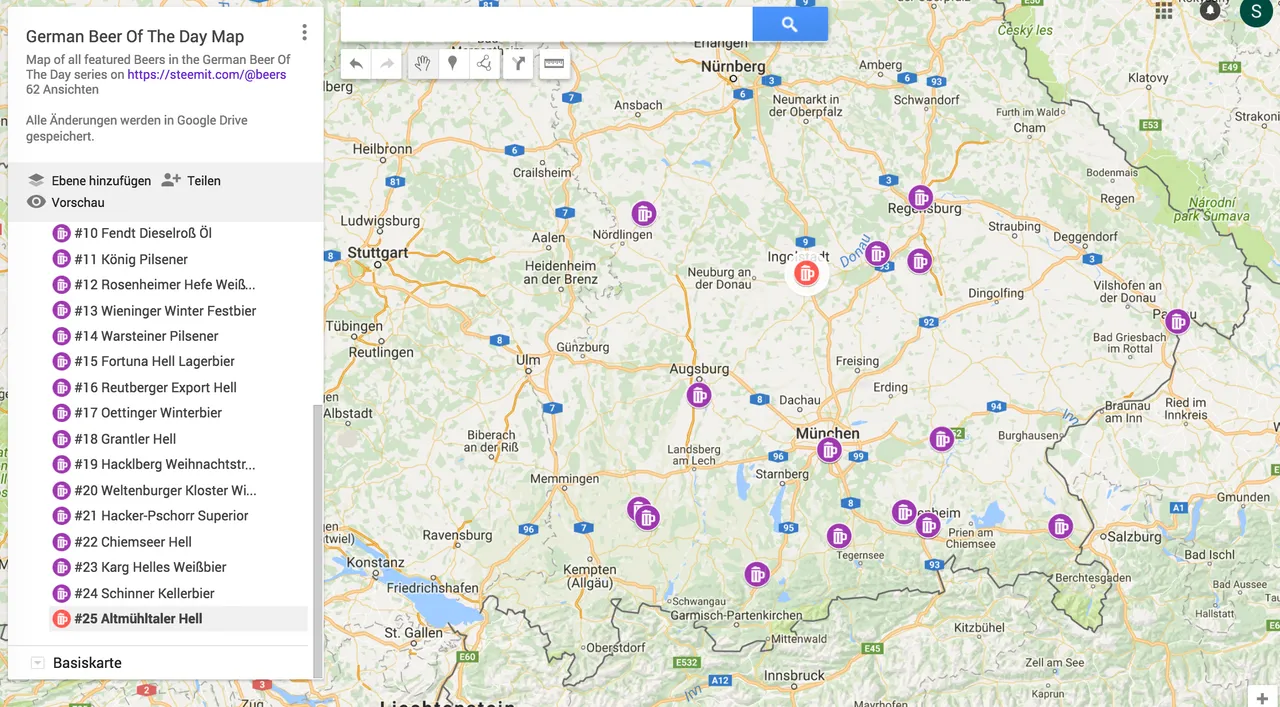Click the beer marker east of Erding

[941, 439]
